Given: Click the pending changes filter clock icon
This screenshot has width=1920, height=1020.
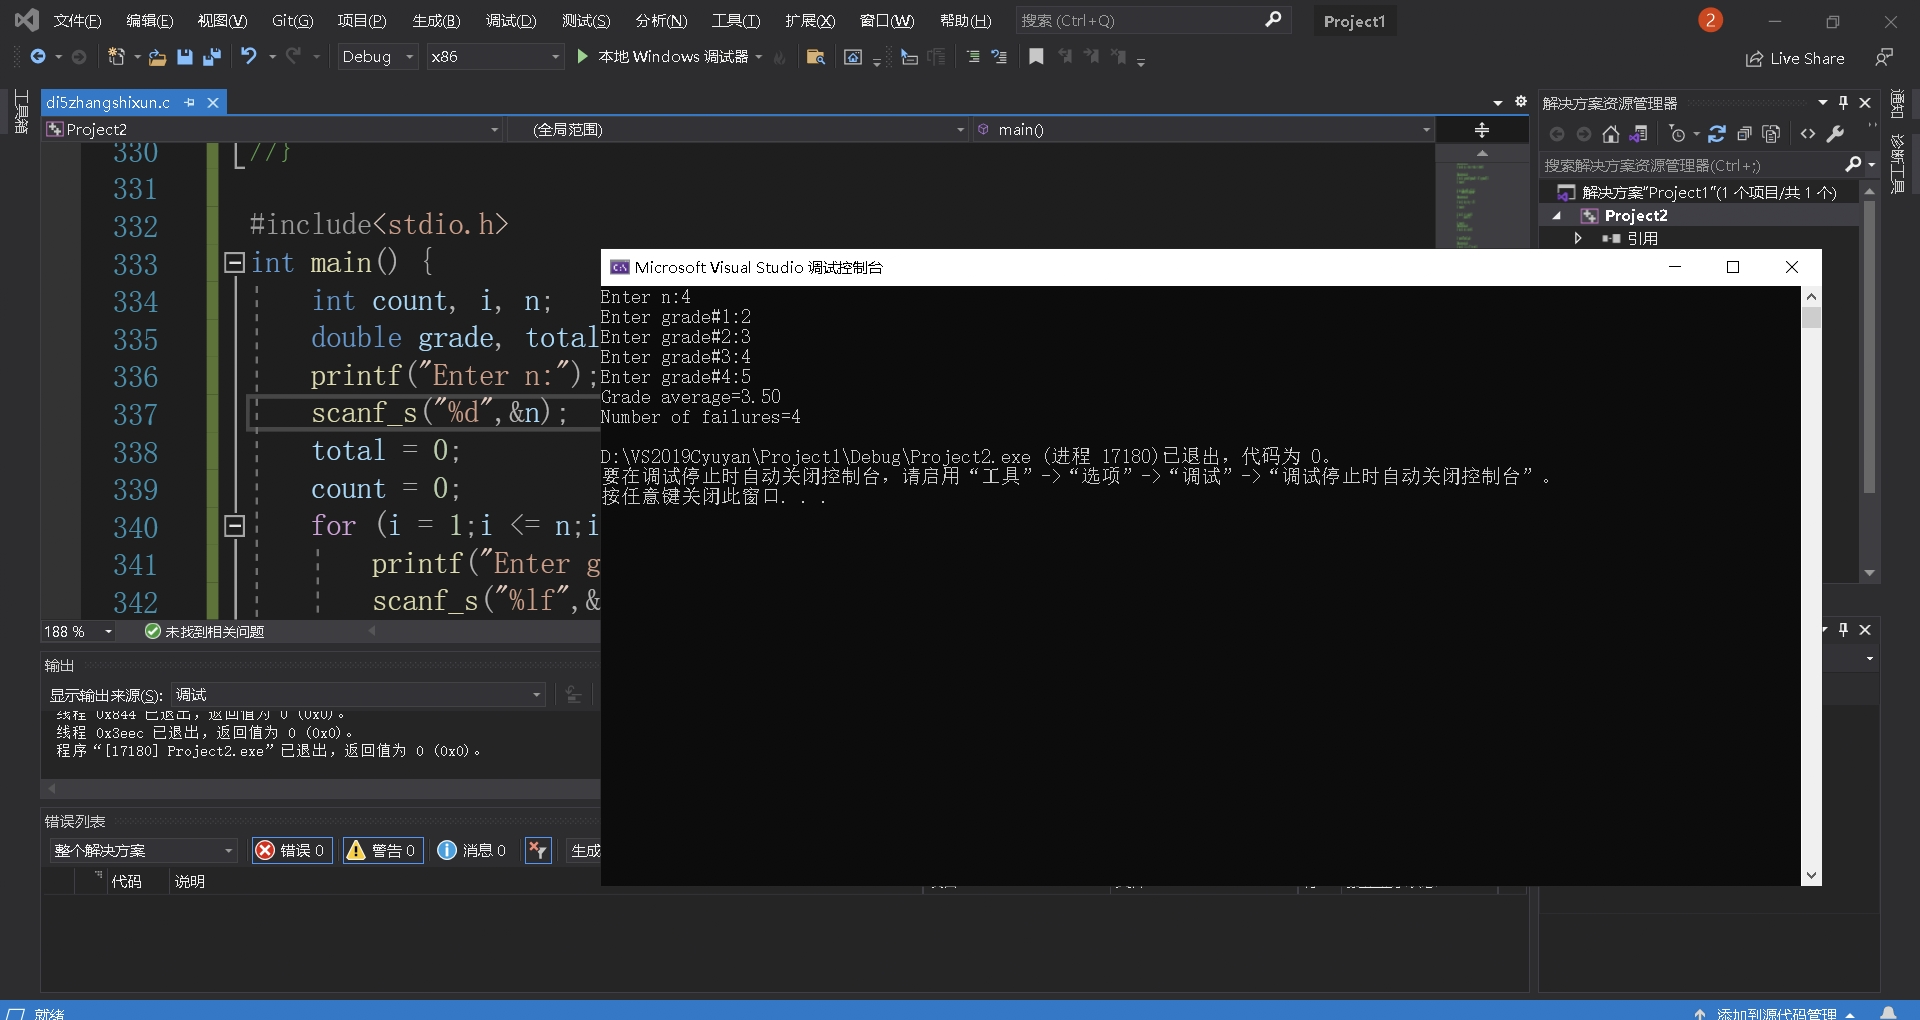Looking at the screenshot, I should click(x=1678, y=134).
